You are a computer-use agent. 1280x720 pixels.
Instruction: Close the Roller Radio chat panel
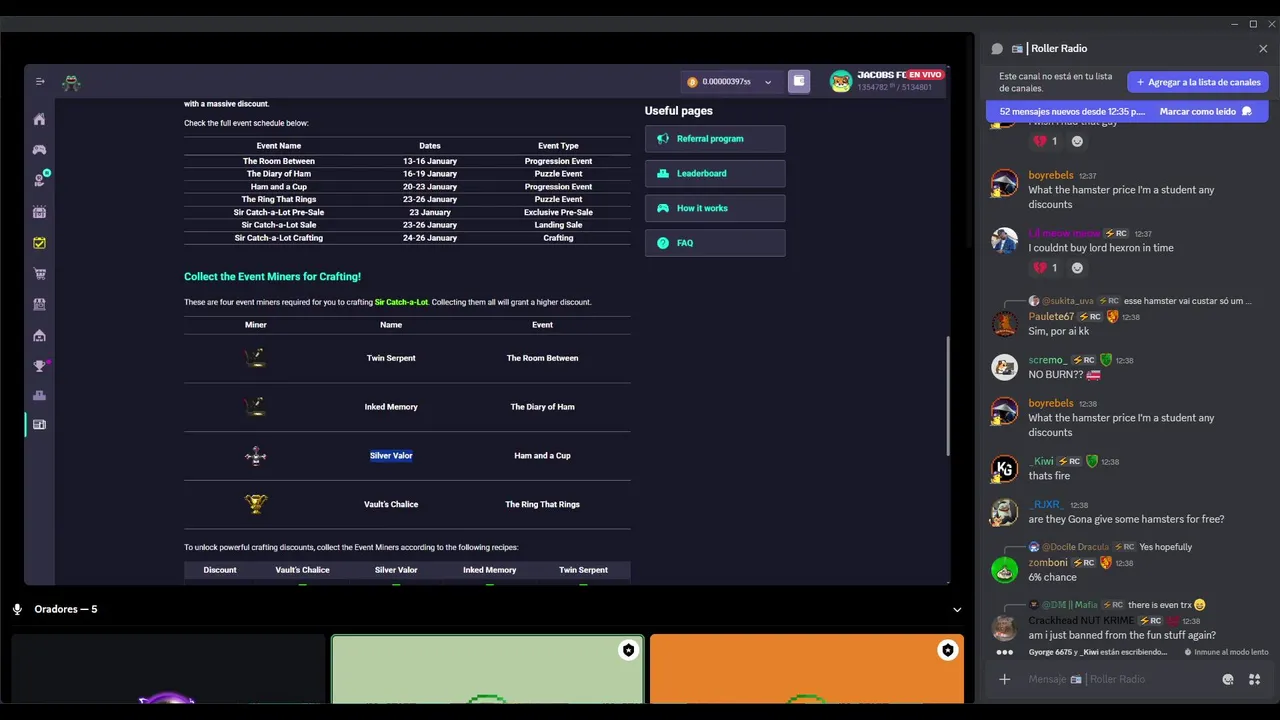coord(1263,48)
